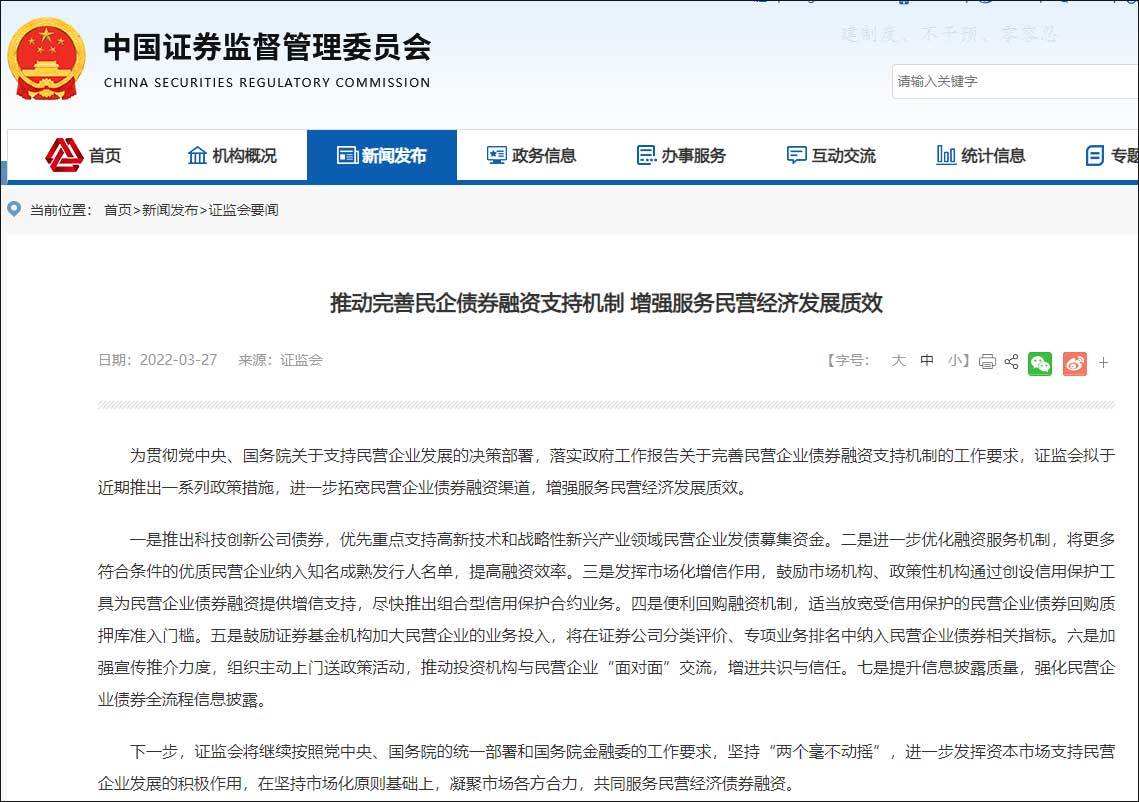
Task: Open the 办事服务 menu tab
Action: point(681,155)
